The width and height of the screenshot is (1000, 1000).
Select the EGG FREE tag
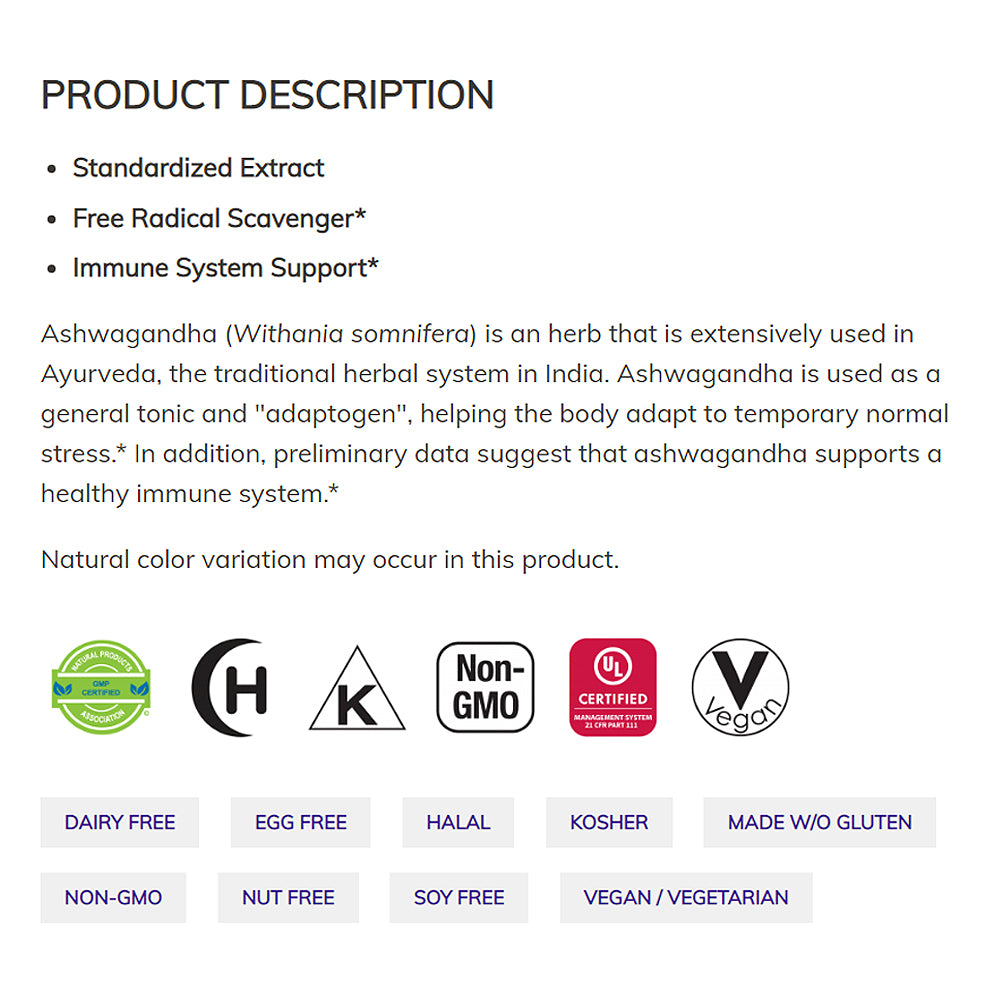301,822
